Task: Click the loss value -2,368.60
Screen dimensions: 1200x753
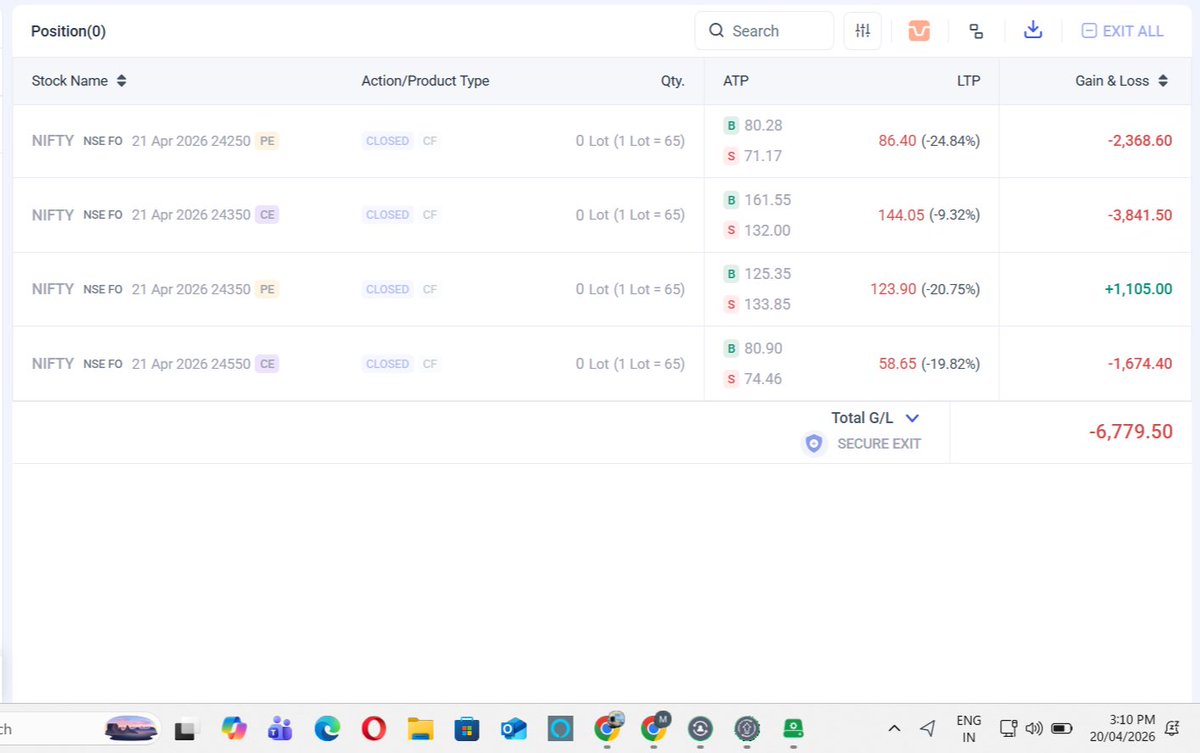Action: [1139, 141]
